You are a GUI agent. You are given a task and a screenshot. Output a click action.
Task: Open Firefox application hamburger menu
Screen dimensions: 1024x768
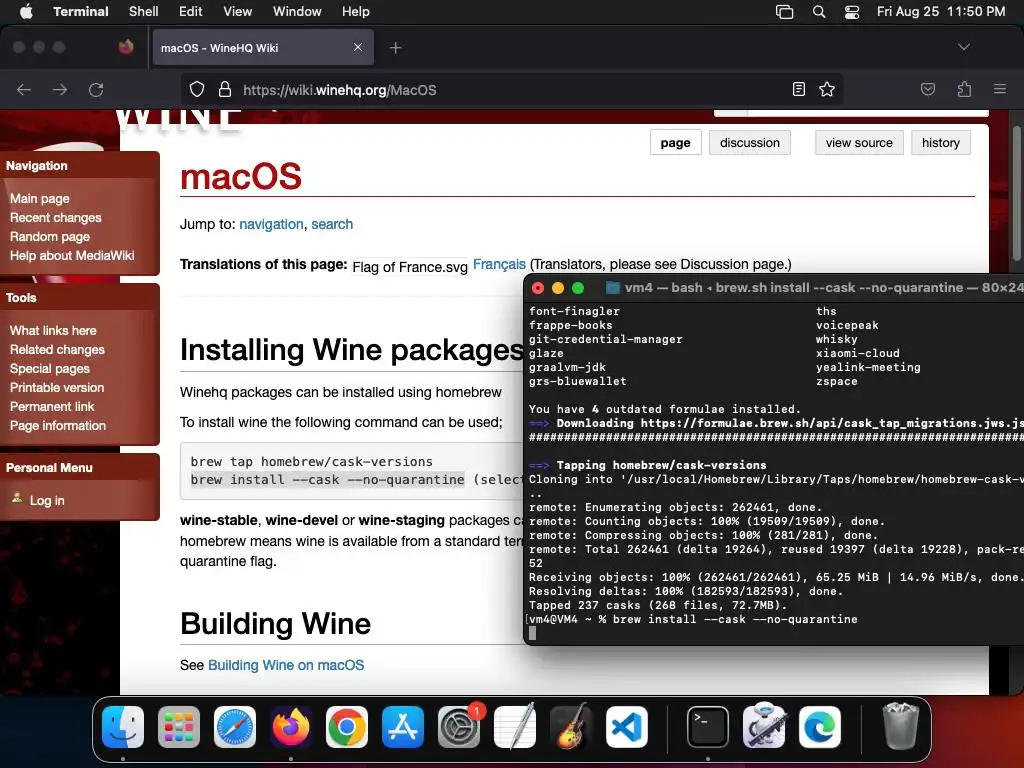[1000, 89]
